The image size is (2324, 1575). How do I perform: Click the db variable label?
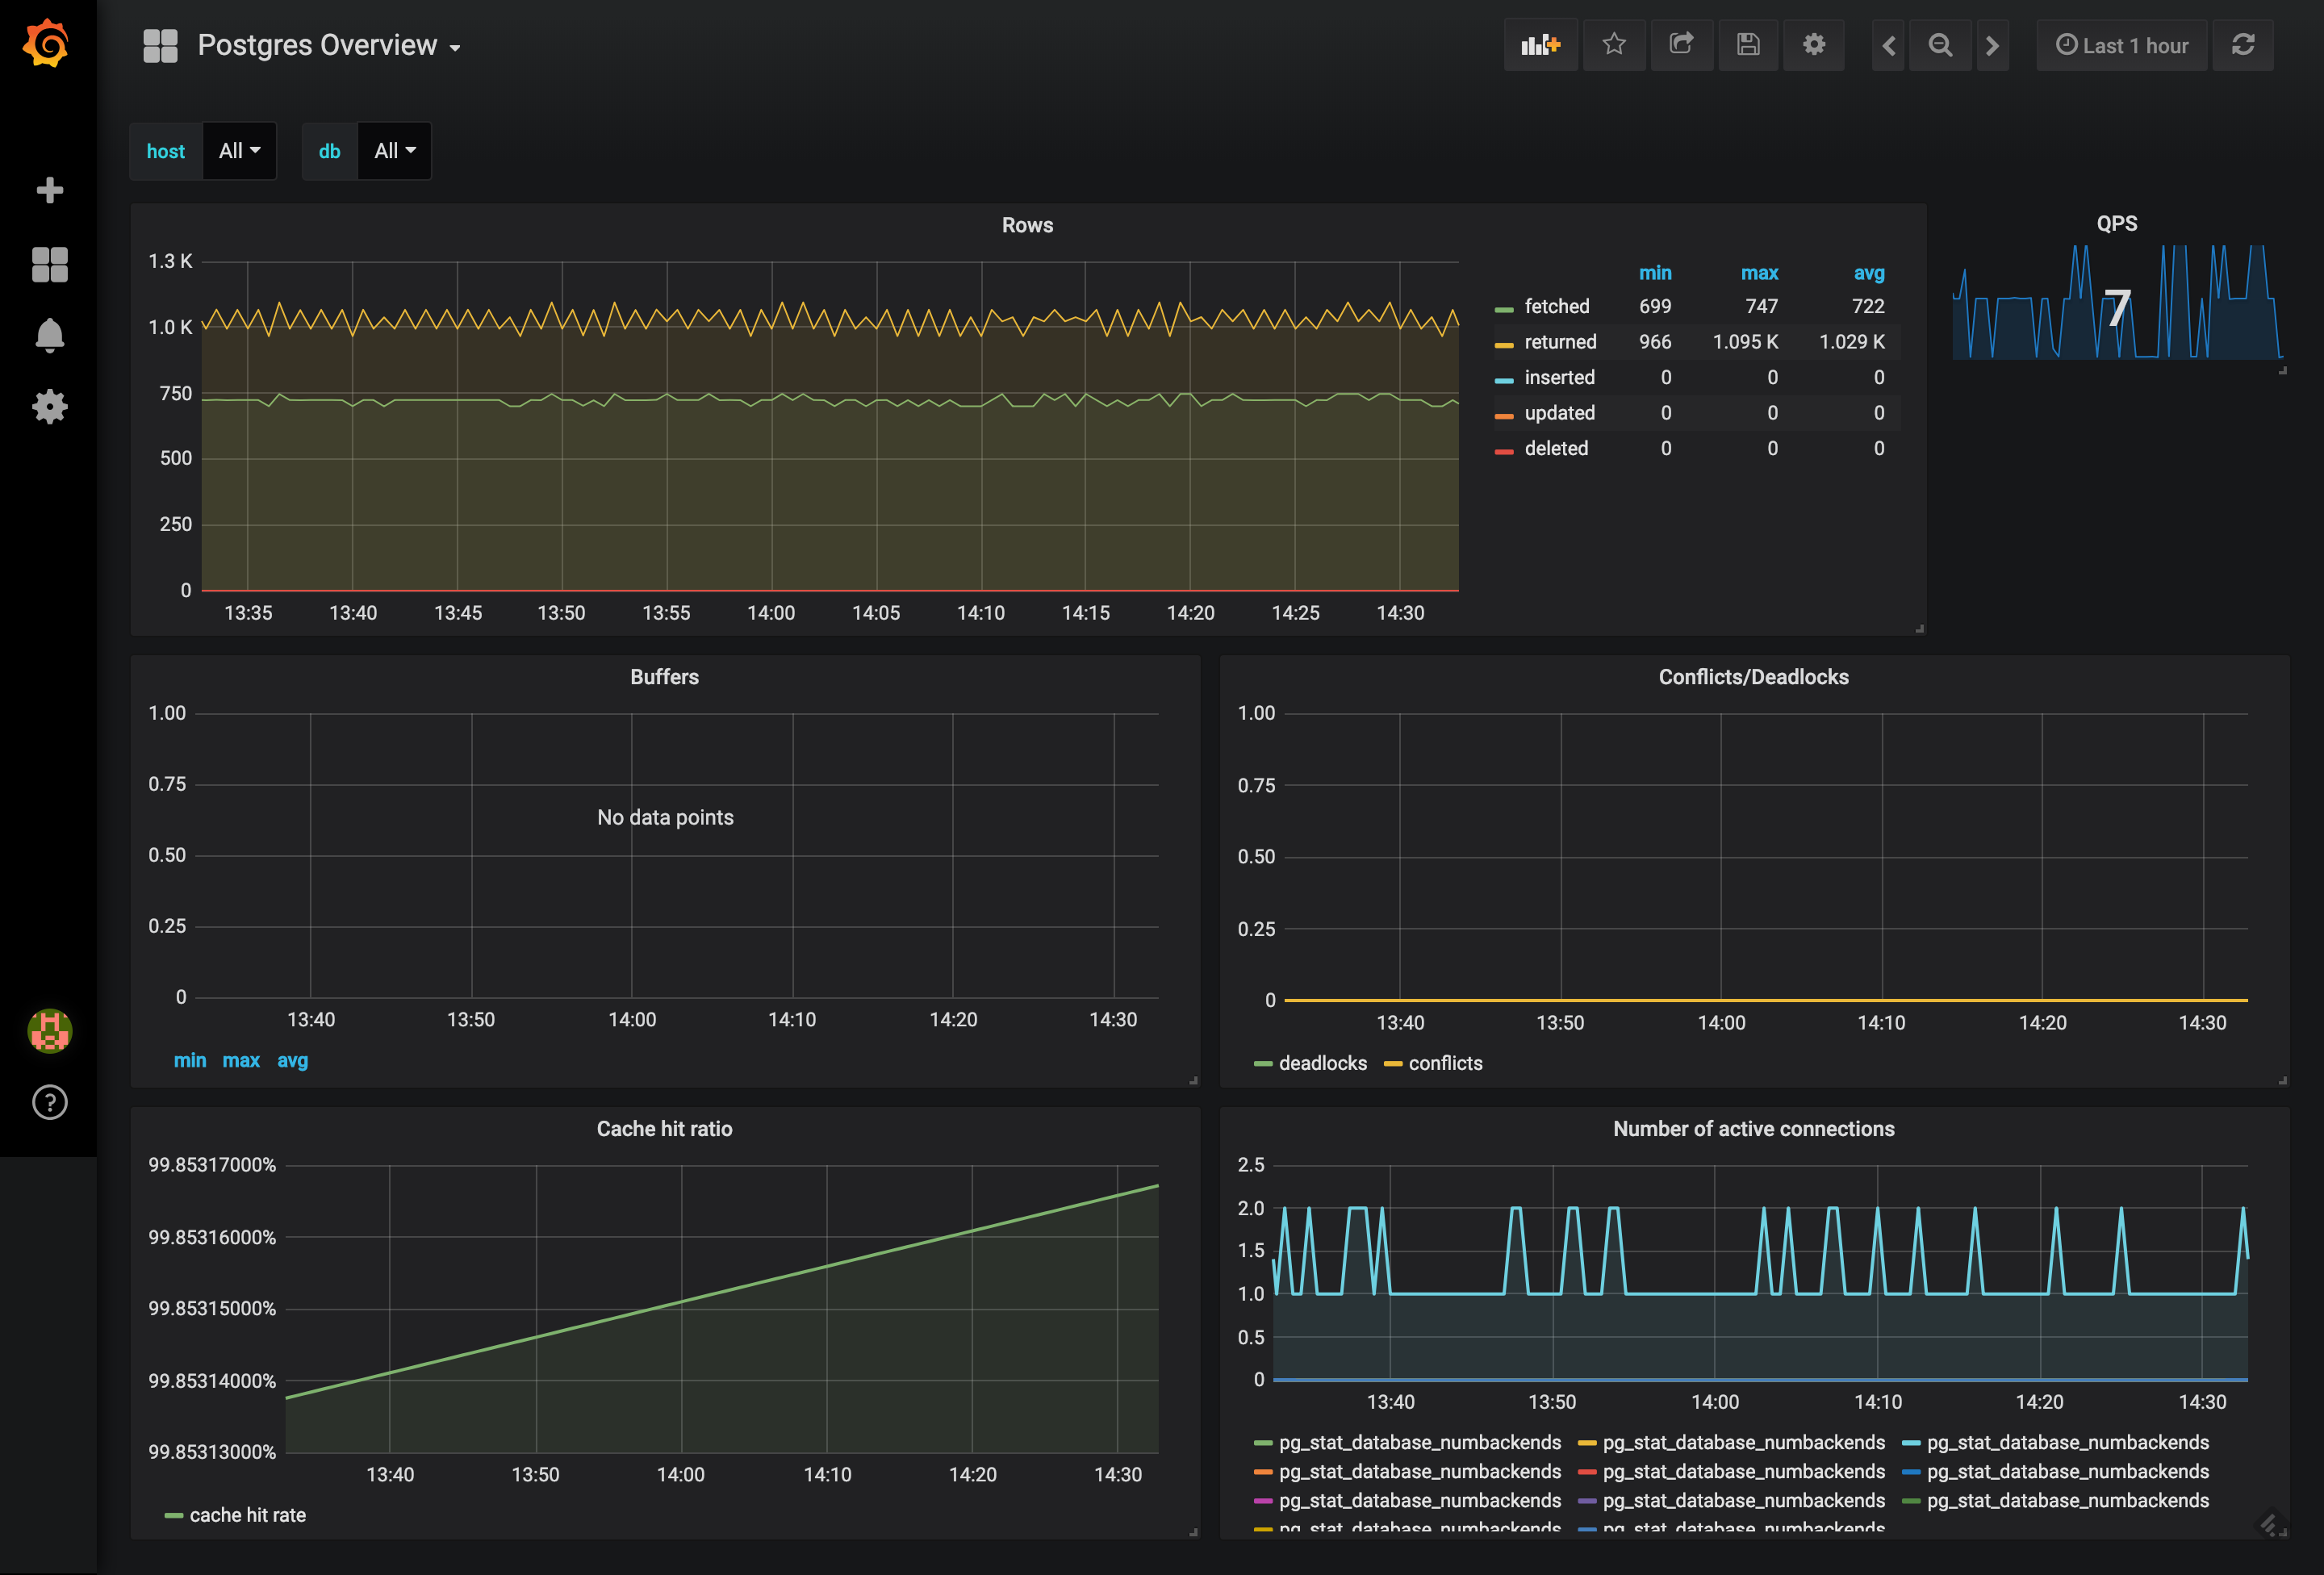point(329,151)
